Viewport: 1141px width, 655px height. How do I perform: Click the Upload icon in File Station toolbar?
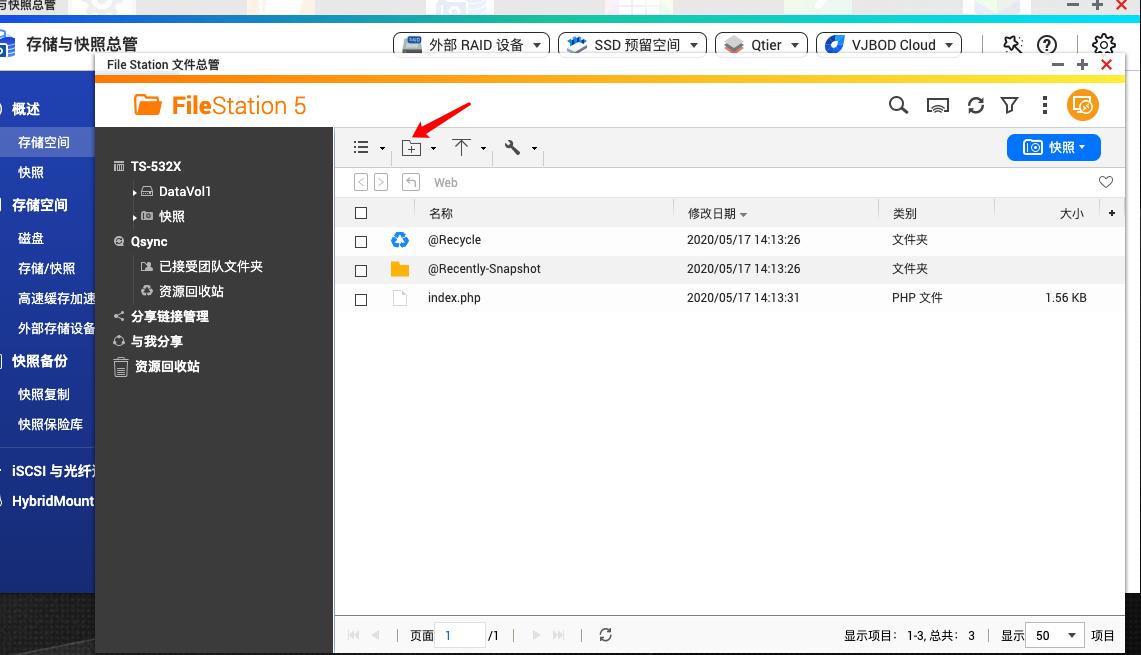click(x=462, y=147)
